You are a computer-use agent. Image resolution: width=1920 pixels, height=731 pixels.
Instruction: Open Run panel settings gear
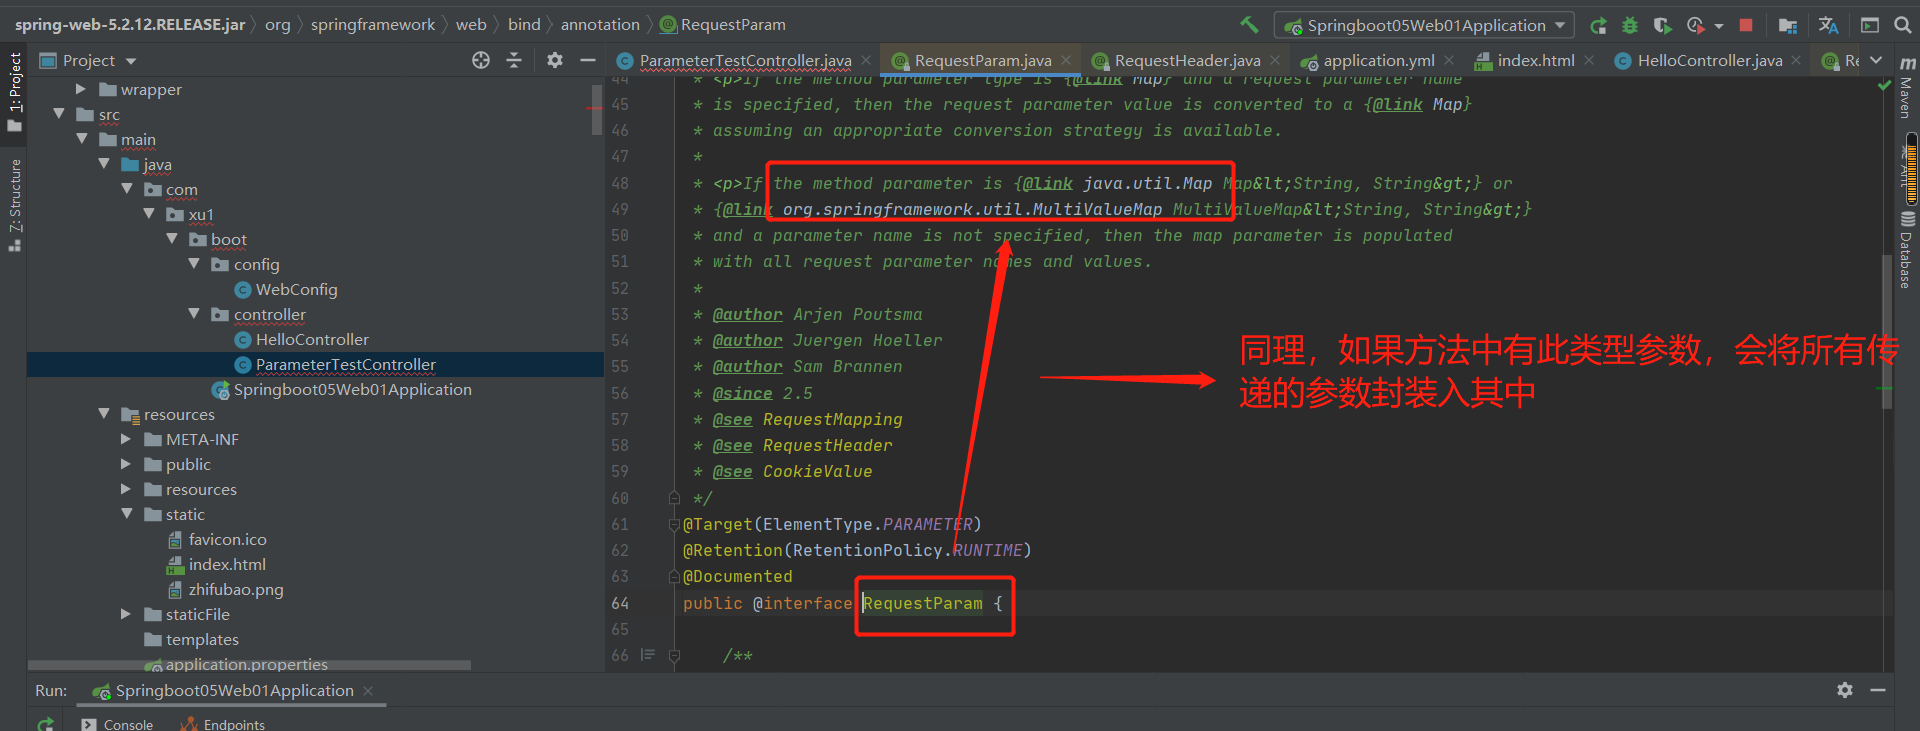(x=1845, y=690)
